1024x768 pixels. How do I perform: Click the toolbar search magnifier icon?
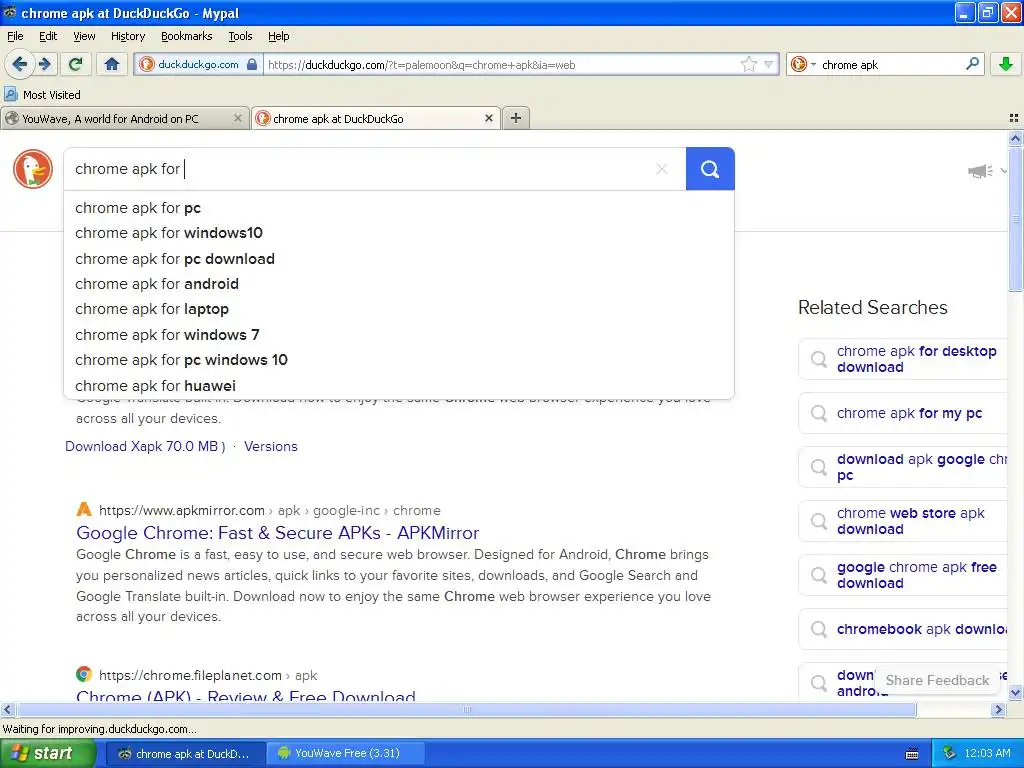(x=972, y=64)
